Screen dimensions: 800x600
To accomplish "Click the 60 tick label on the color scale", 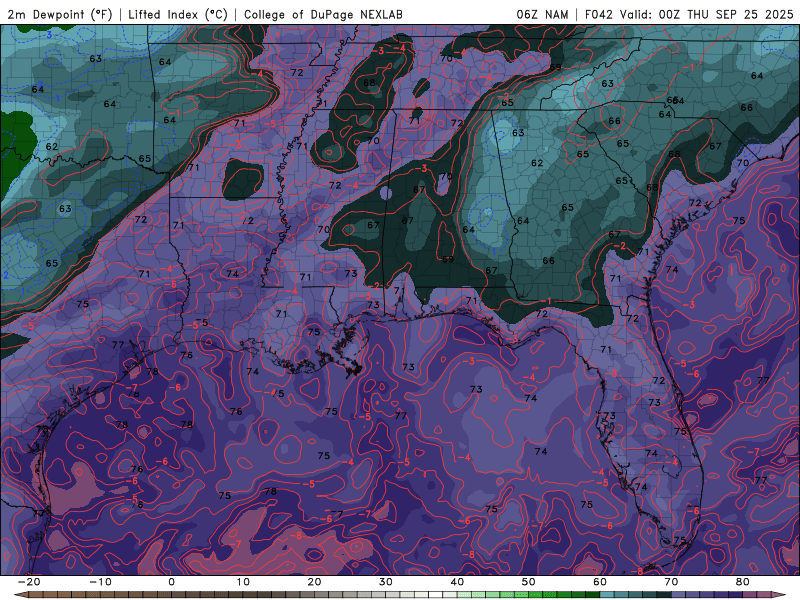I will click(600, 582).
